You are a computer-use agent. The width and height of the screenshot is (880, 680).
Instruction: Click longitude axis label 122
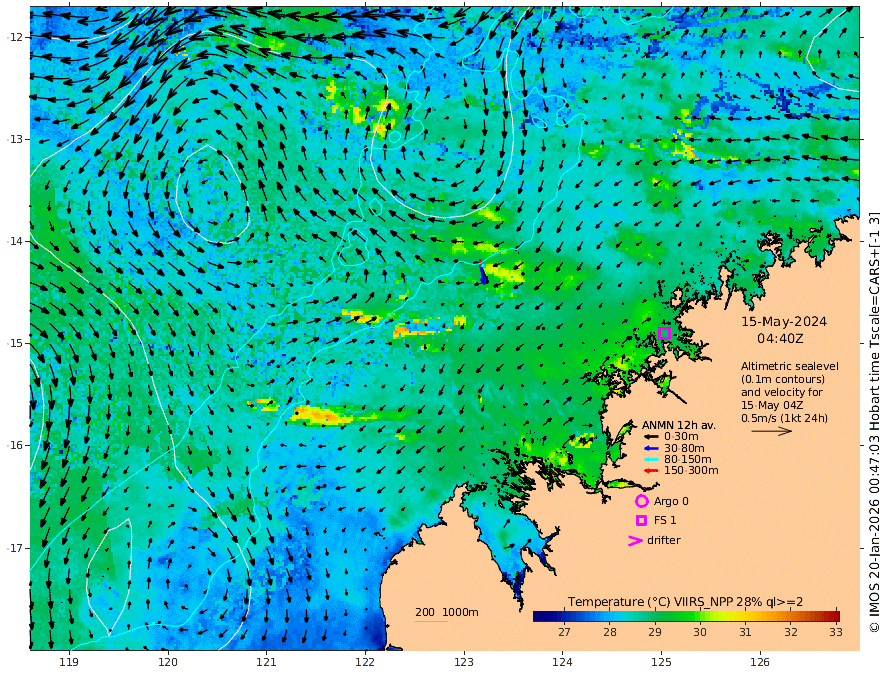(x=365, y=662)
